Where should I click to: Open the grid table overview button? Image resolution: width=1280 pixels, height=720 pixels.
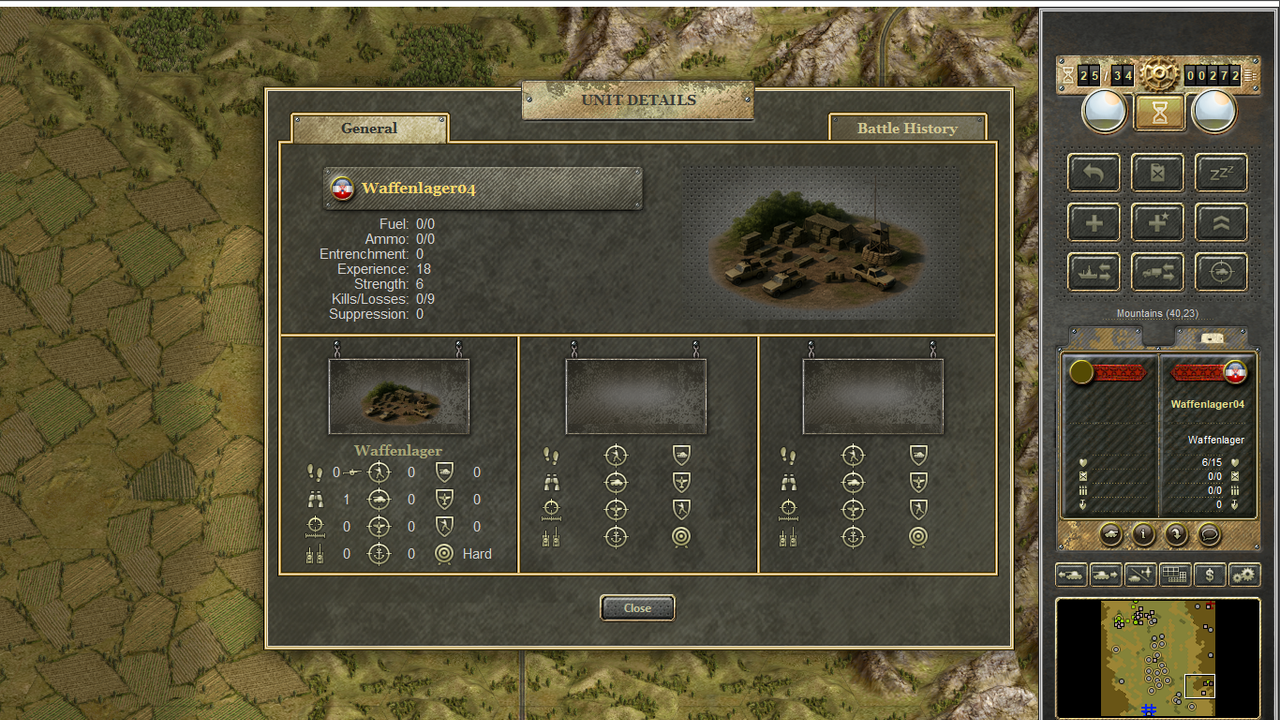(1175, 575)
